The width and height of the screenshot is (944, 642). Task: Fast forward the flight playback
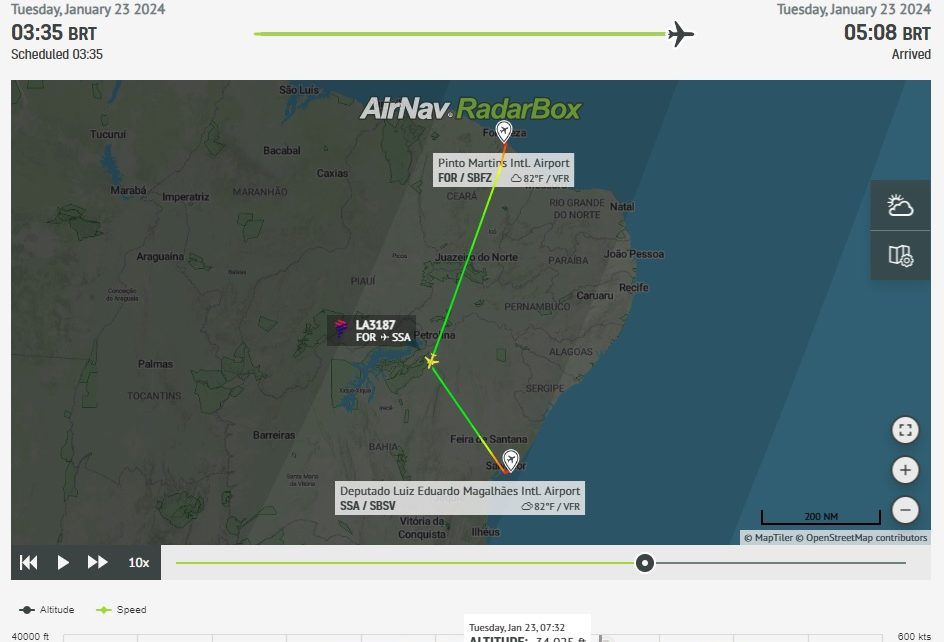pyautogui.click(x=98, y=563)
